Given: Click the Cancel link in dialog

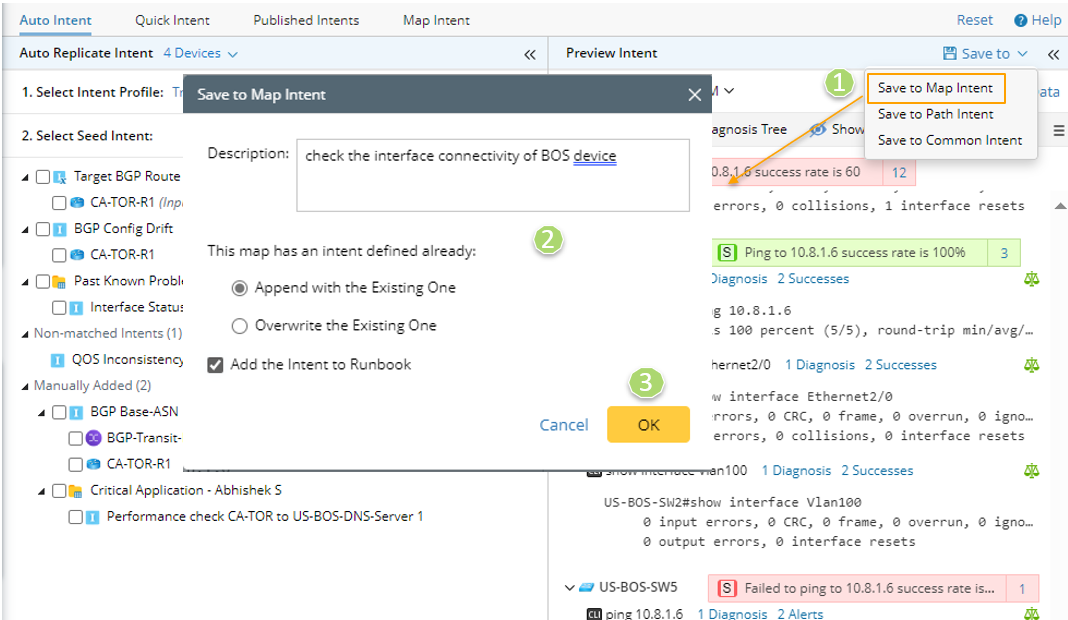Looking at the screenshot, I should 564,425.
